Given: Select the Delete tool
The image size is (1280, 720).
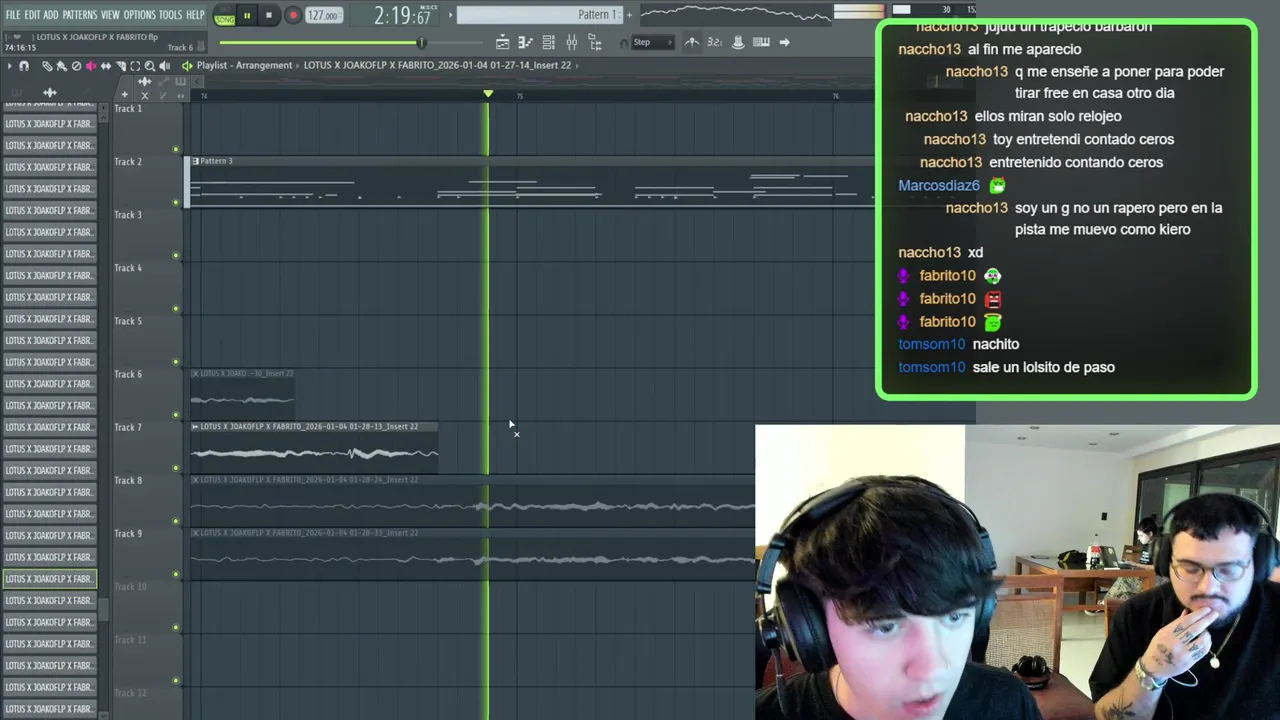Looking at the screenshot, I should (76, 66).
